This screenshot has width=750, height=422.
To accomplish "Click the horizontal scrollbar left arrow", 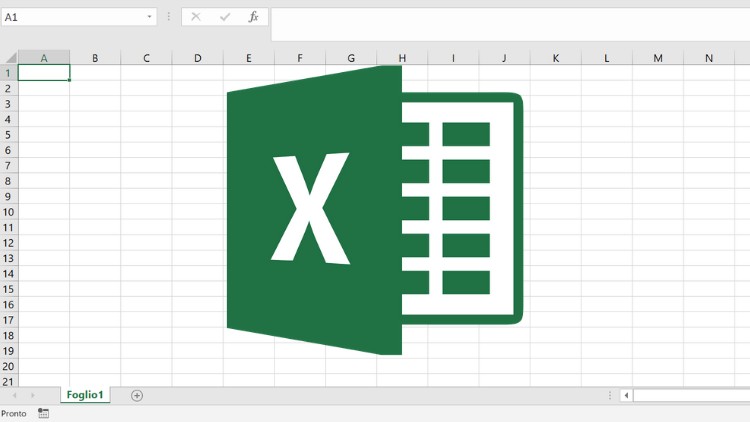I will coord(626,395).
